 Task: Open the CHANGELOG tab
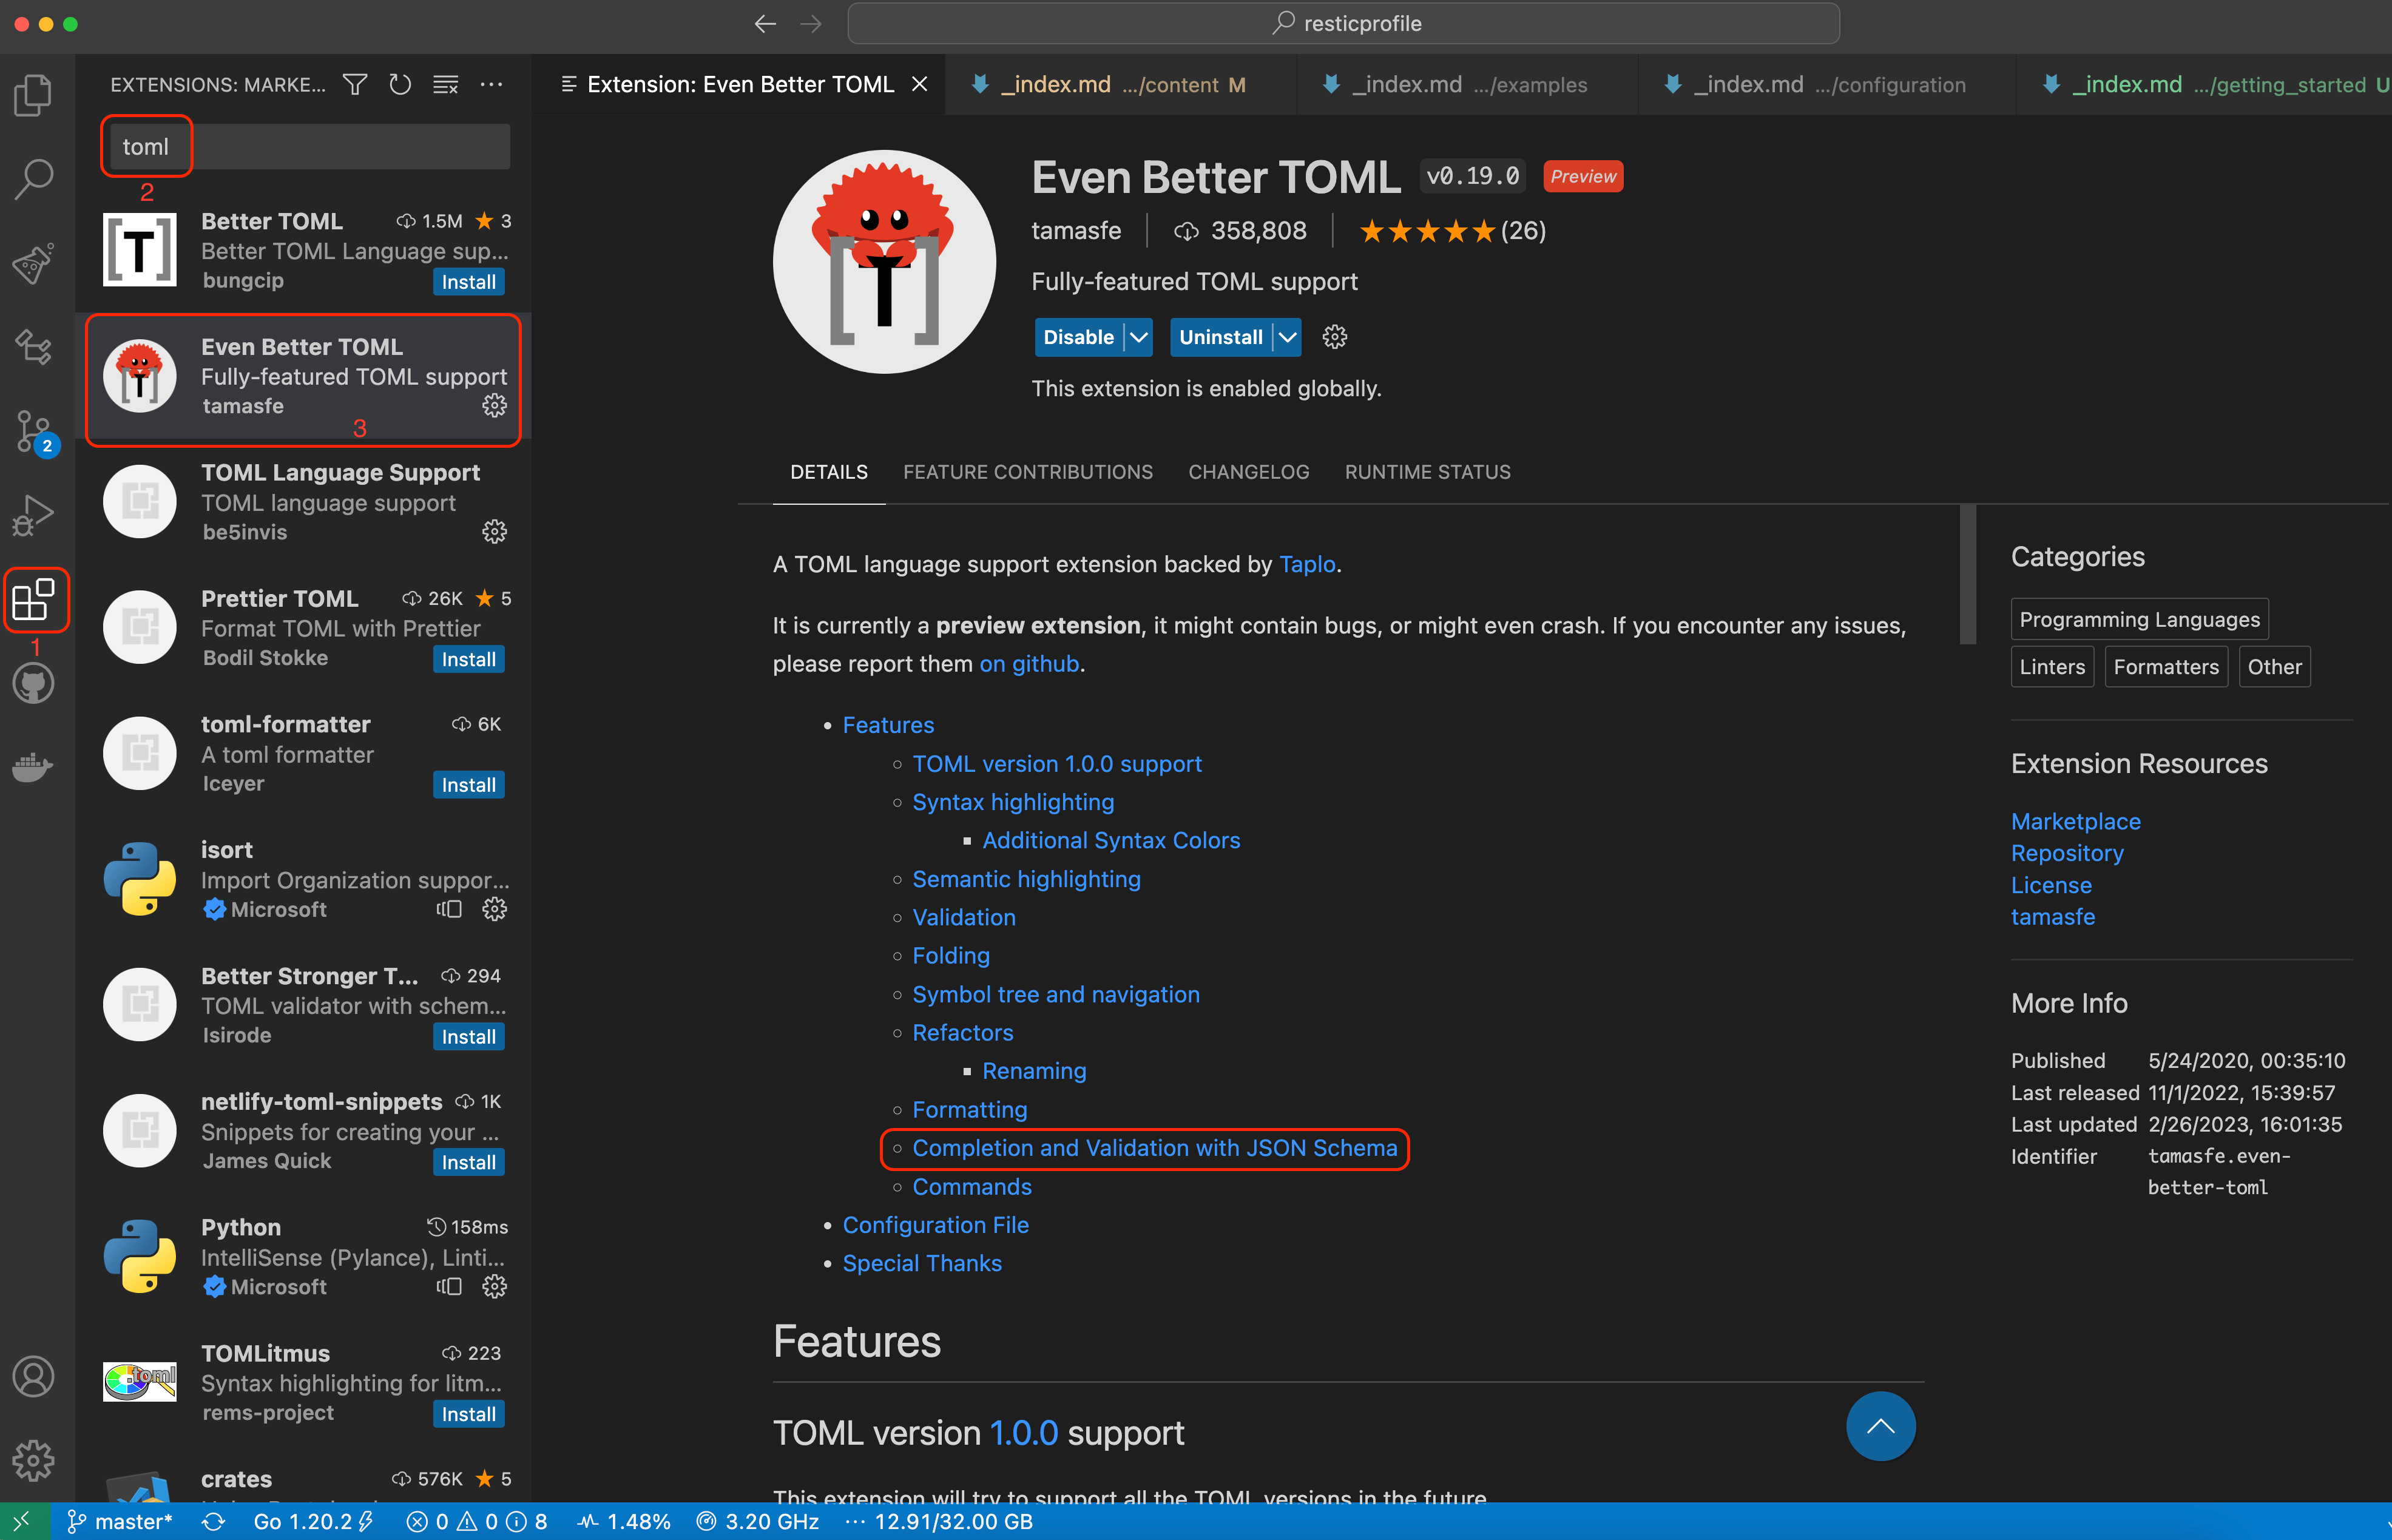[x=1248, y=471]
